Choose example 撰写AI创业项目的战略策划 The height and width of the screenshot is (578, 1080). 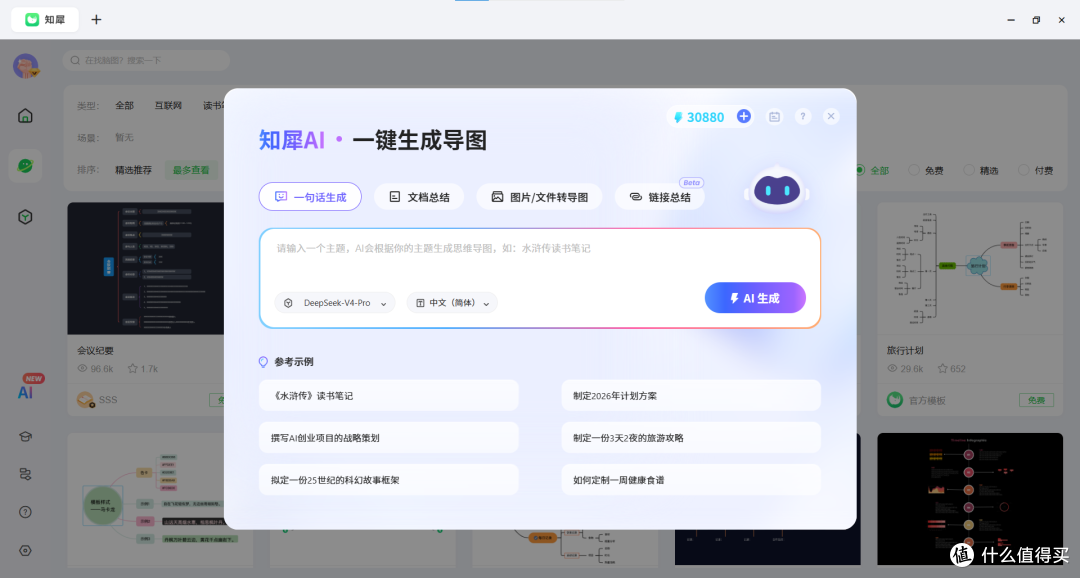click(x=388, y=437)
